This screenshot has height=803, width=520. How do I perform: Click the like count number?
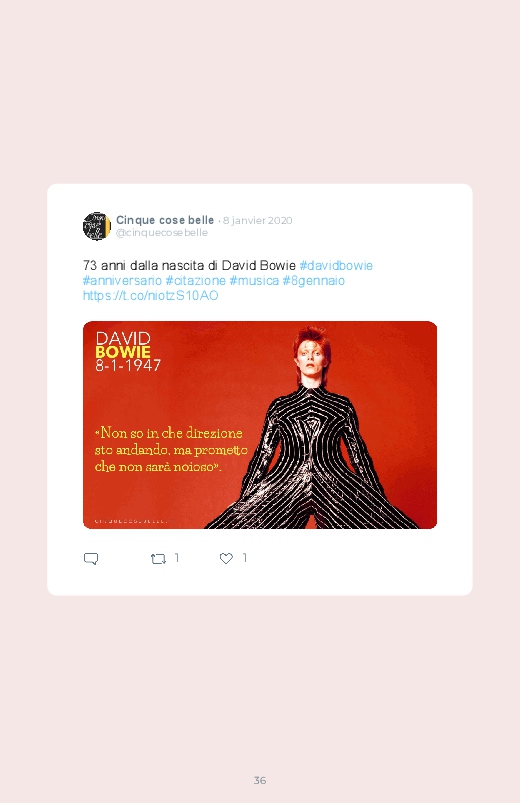pyautogui.click(x=245, y=558)
